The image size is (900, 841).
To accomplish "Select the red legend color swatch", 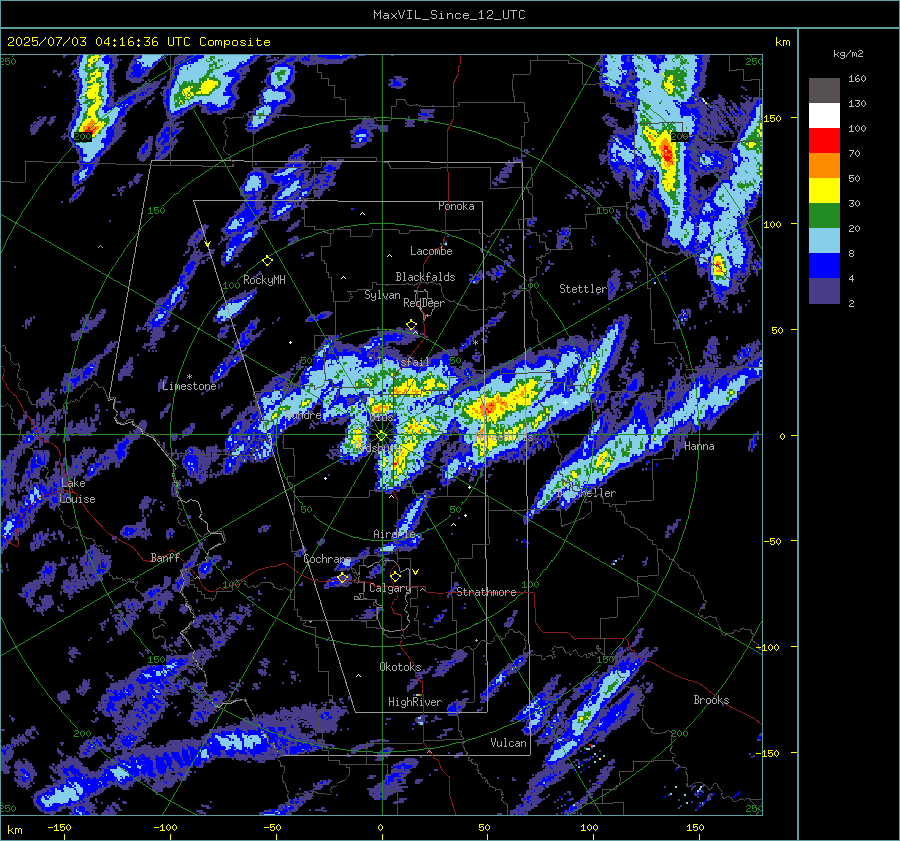I will 824,141.
